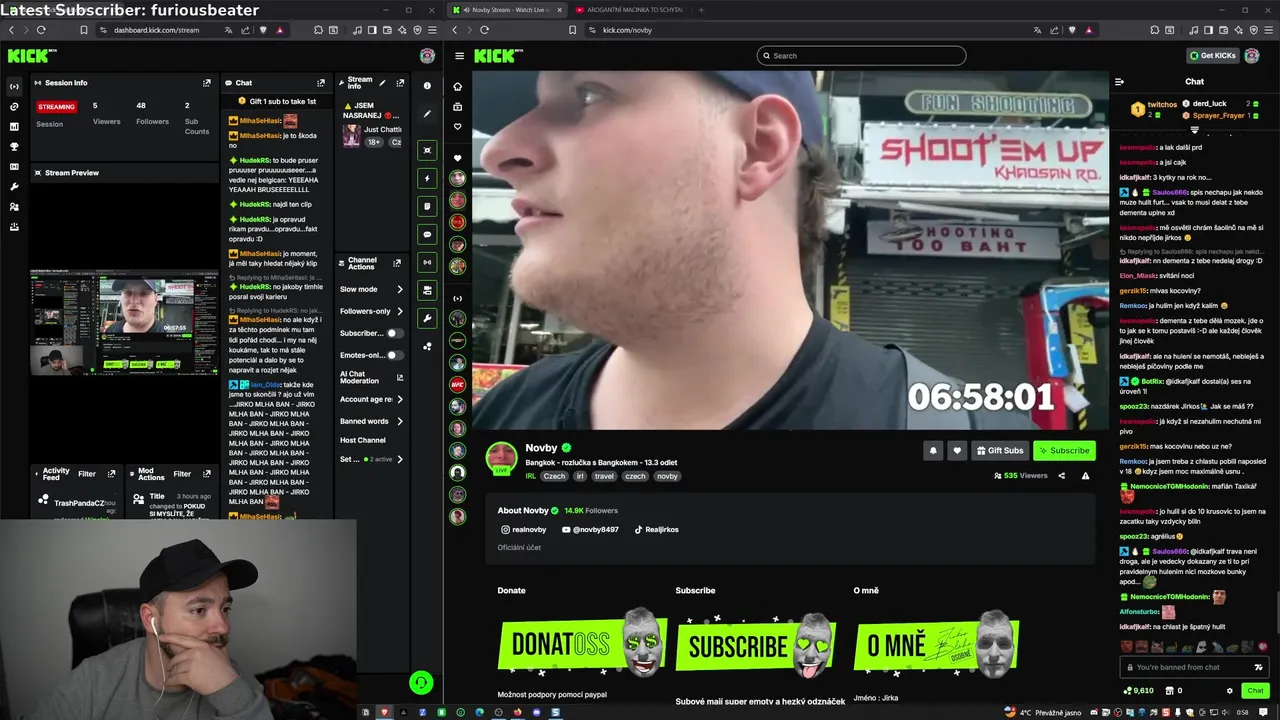Select the novby stream tag
This screenshot has height=720, width=1280.
click(667, 476)
